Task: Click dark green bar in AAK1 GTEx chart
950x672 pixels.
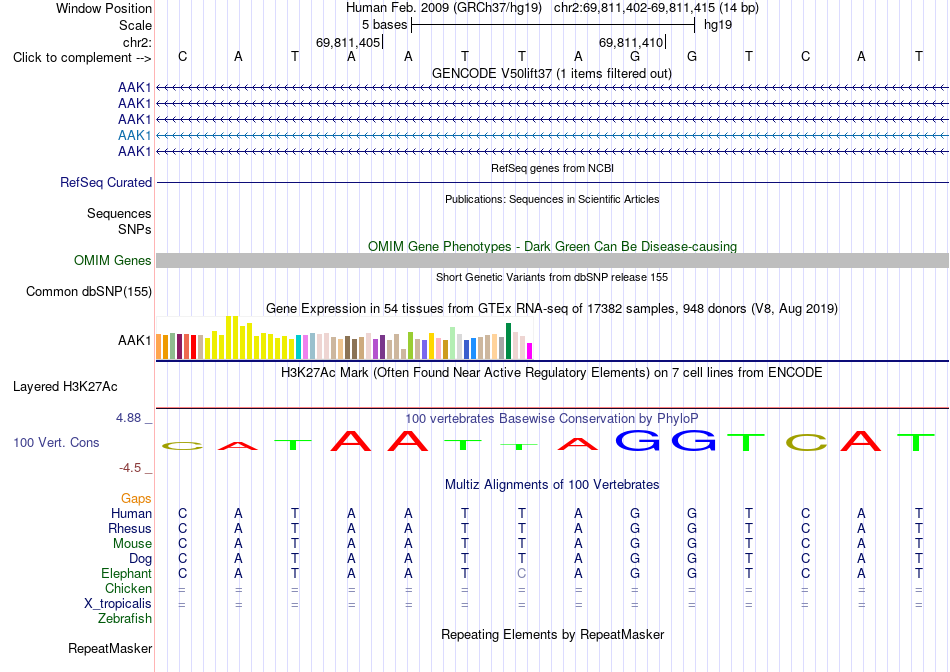Action: [x=508, y=341]
